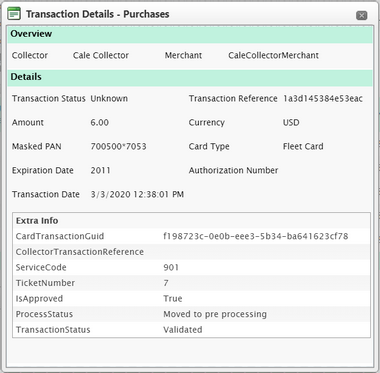Click the 'Transaction Reference' label
Viewport: 380px width, 373px height.
point(233,99)
